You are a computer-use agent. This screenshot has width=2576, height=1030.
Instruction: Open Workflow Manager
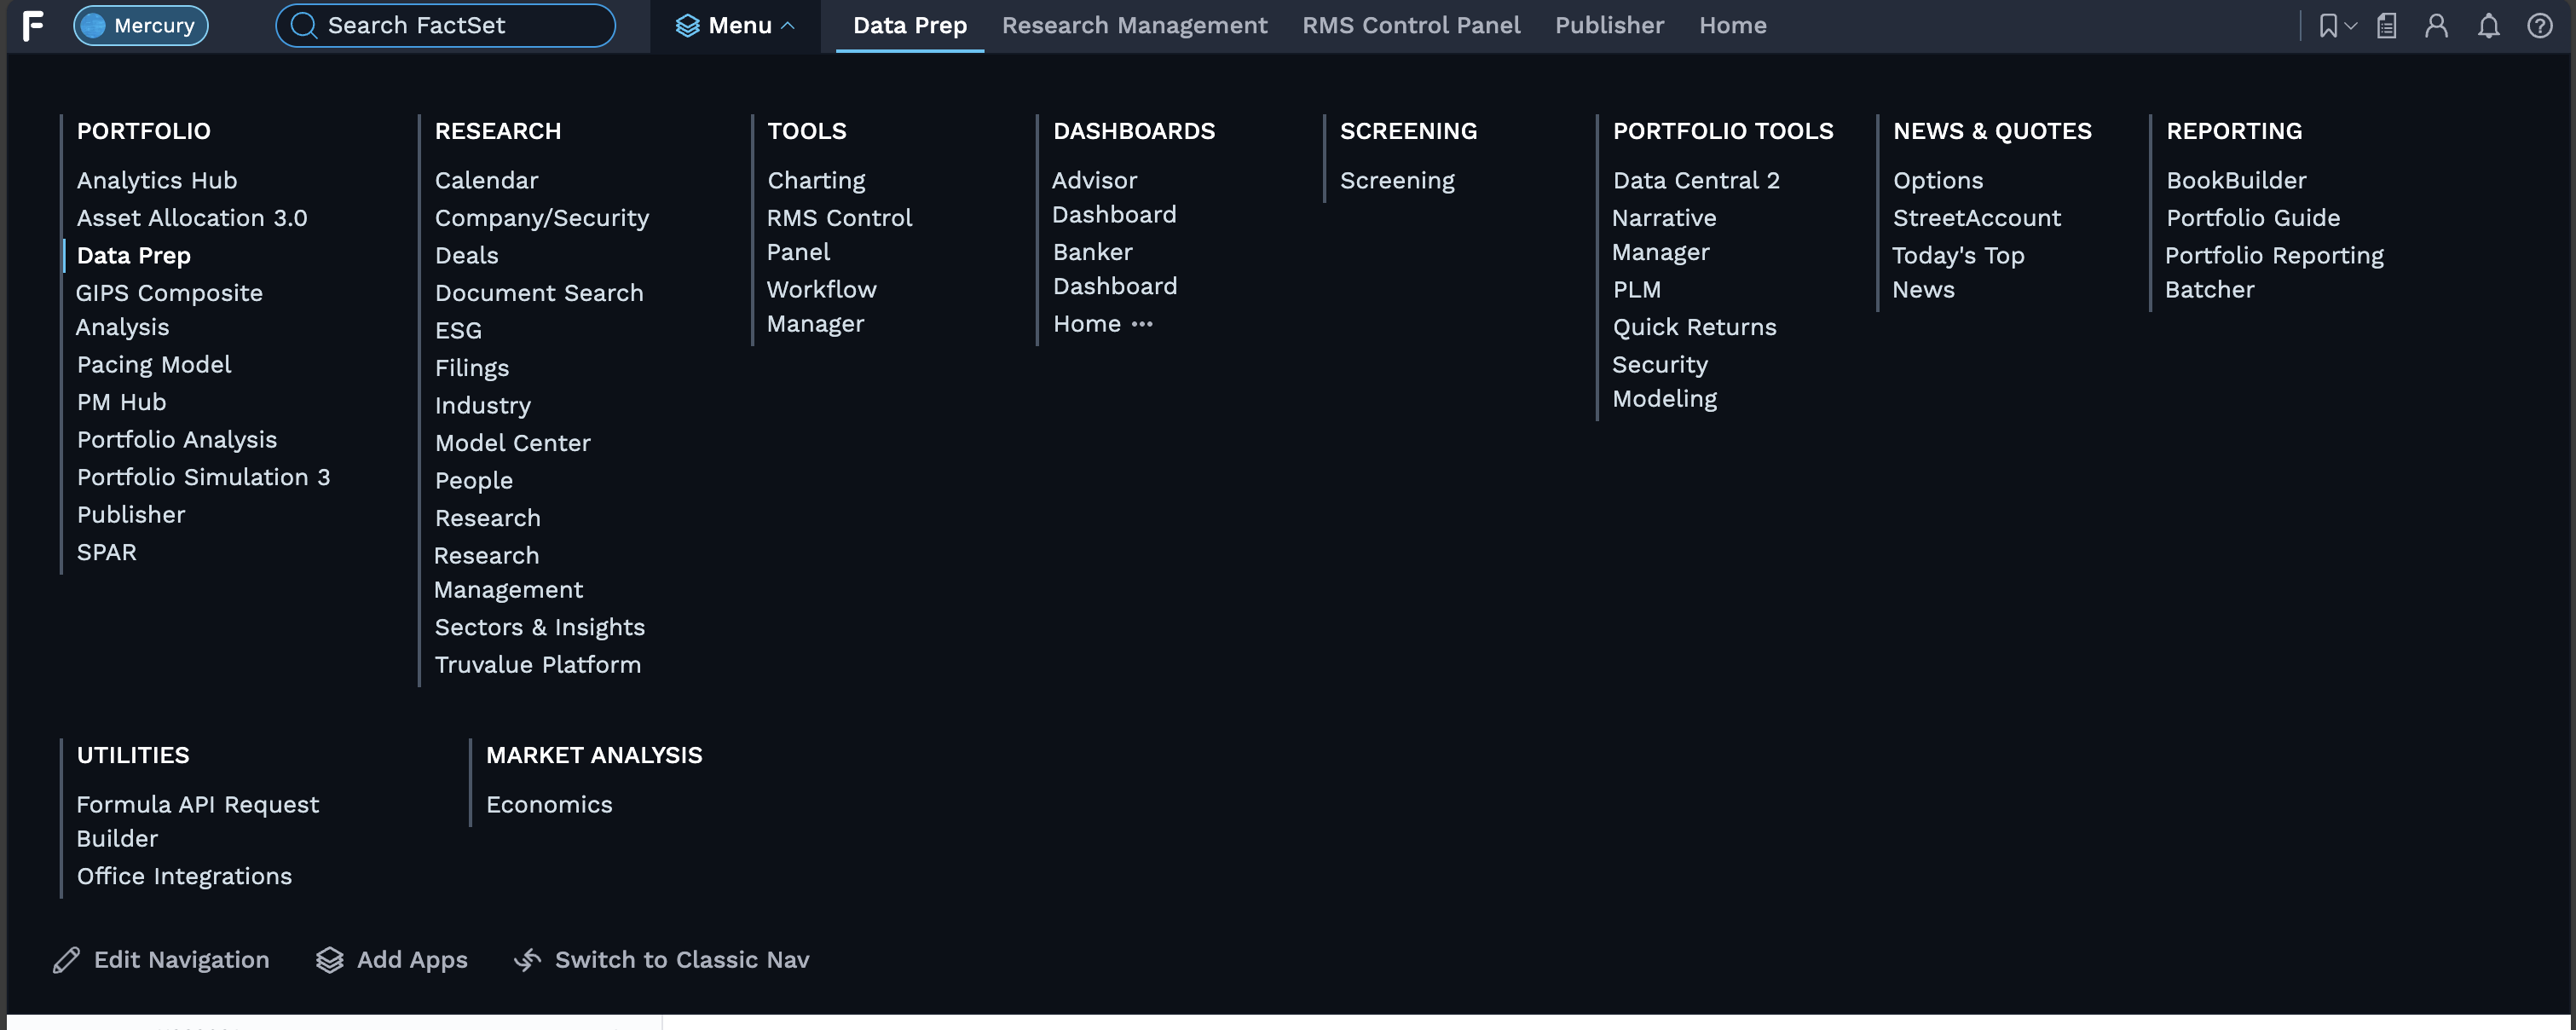821,307
